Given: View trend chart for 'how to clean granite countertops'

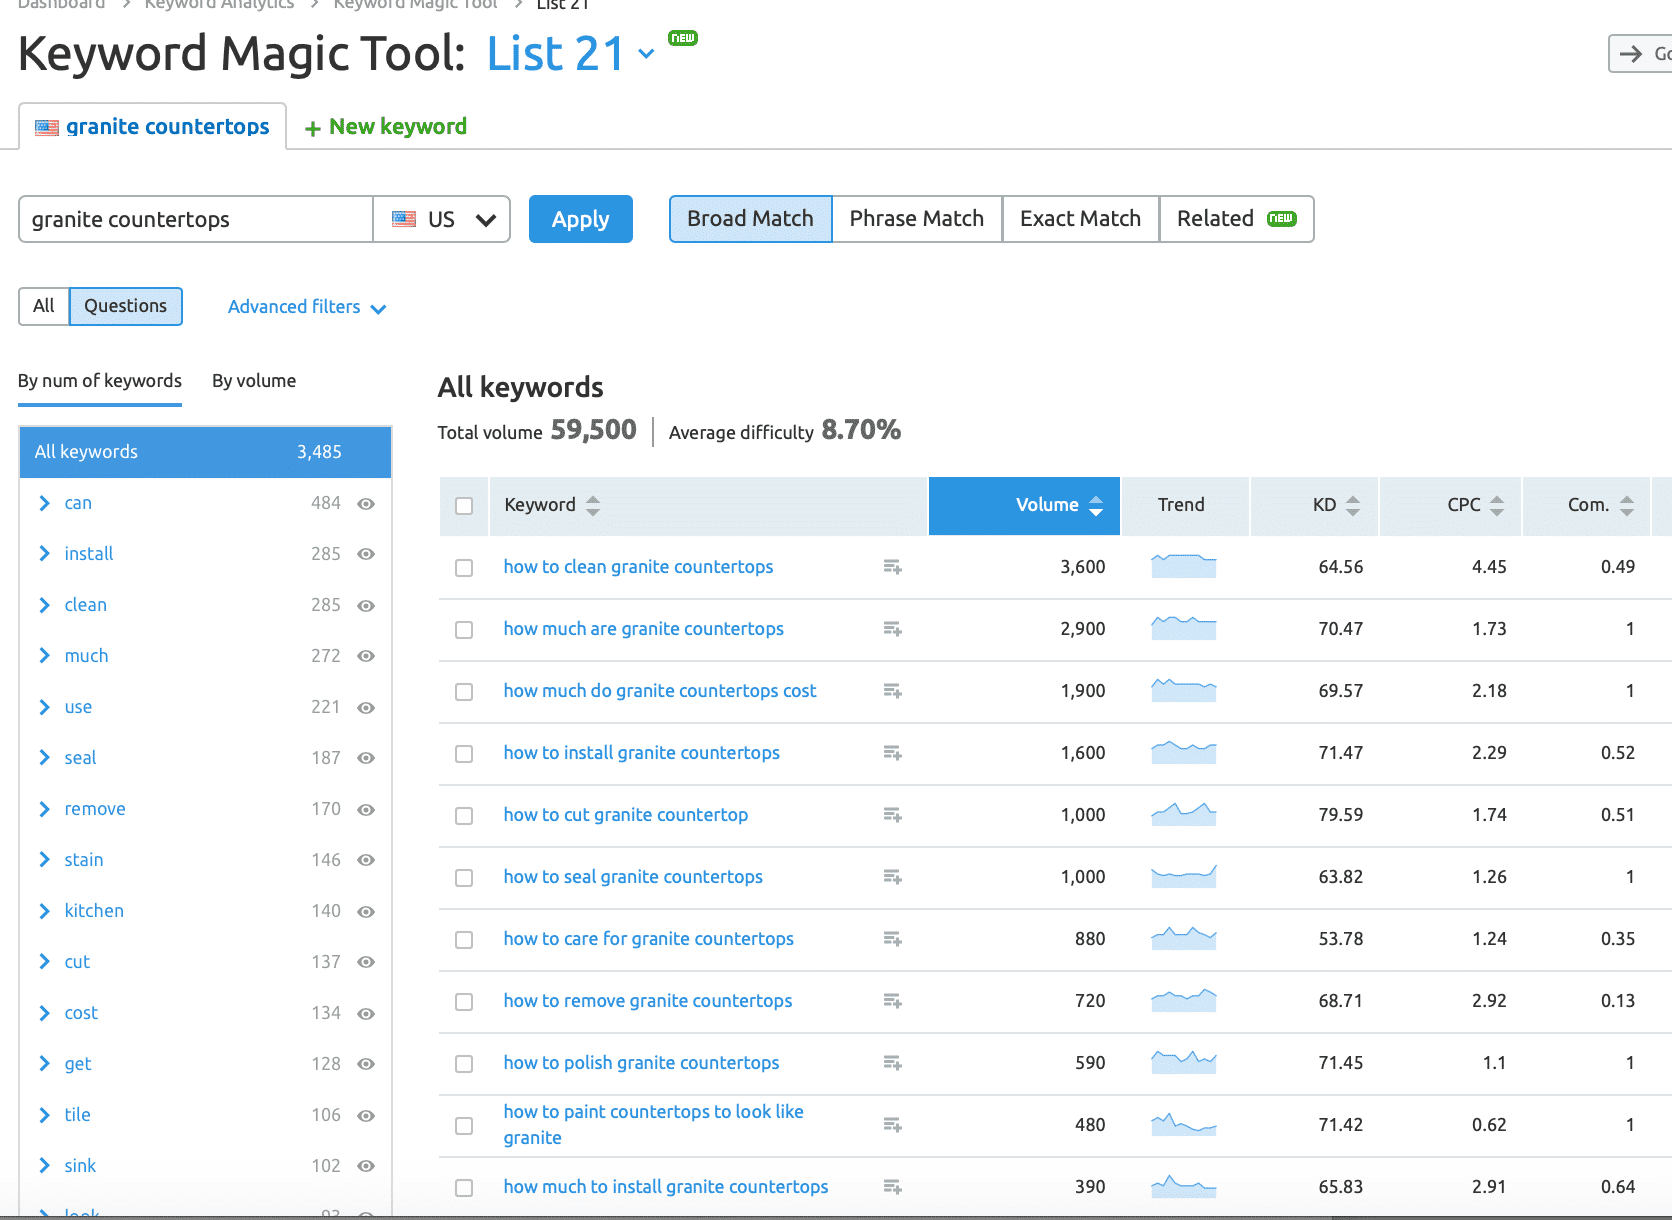Looking at the screenshot, I should pos(1184,566).
